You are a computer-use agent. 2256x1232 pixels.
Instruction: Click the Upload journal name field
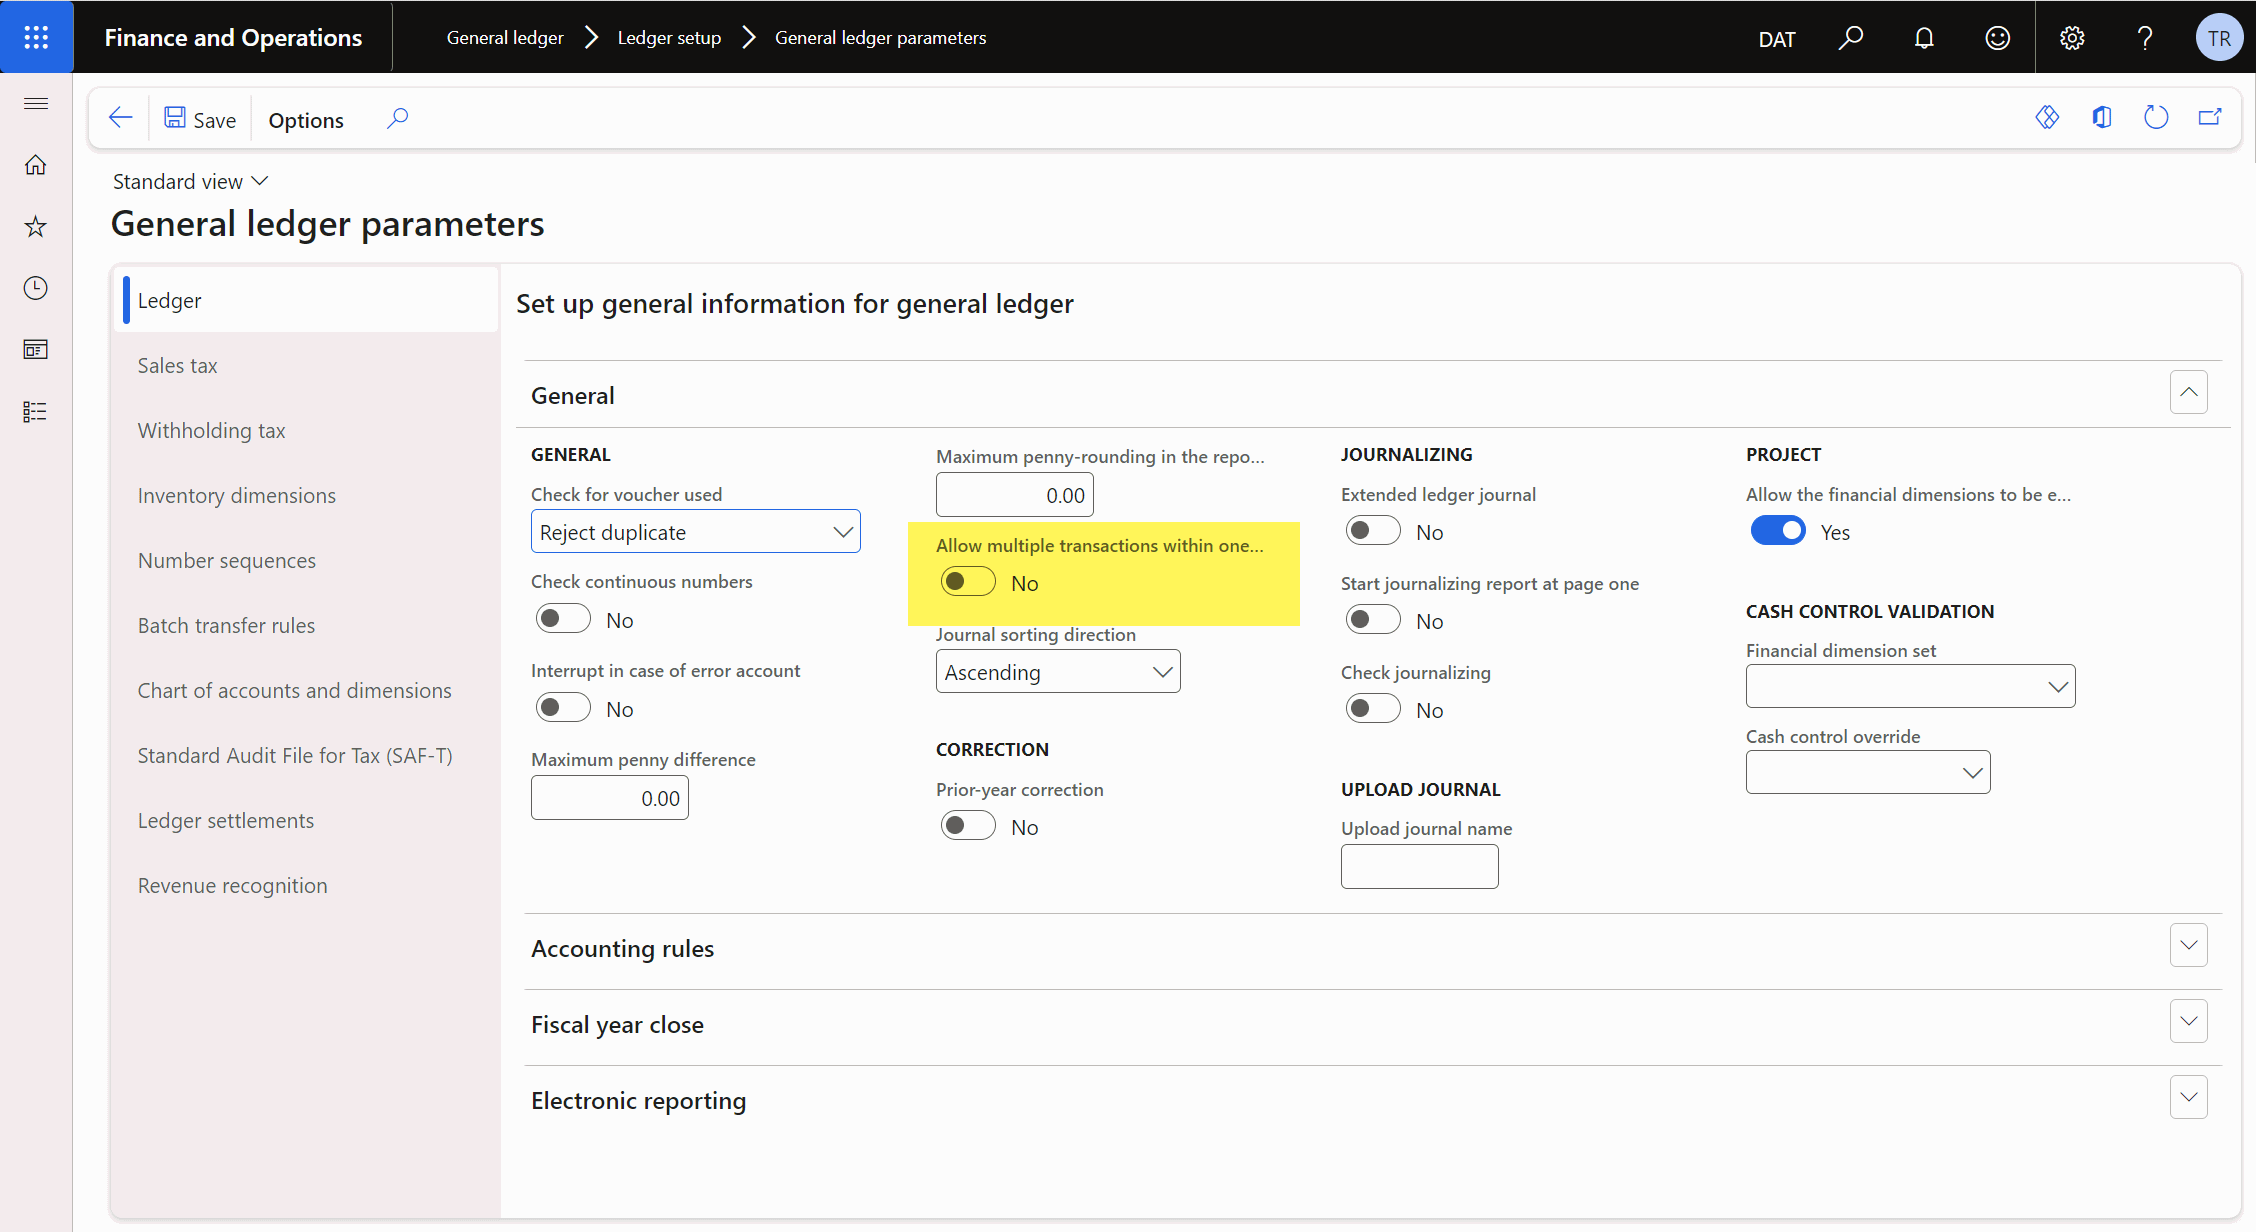pyautogui.click(x=1419, y=866)
